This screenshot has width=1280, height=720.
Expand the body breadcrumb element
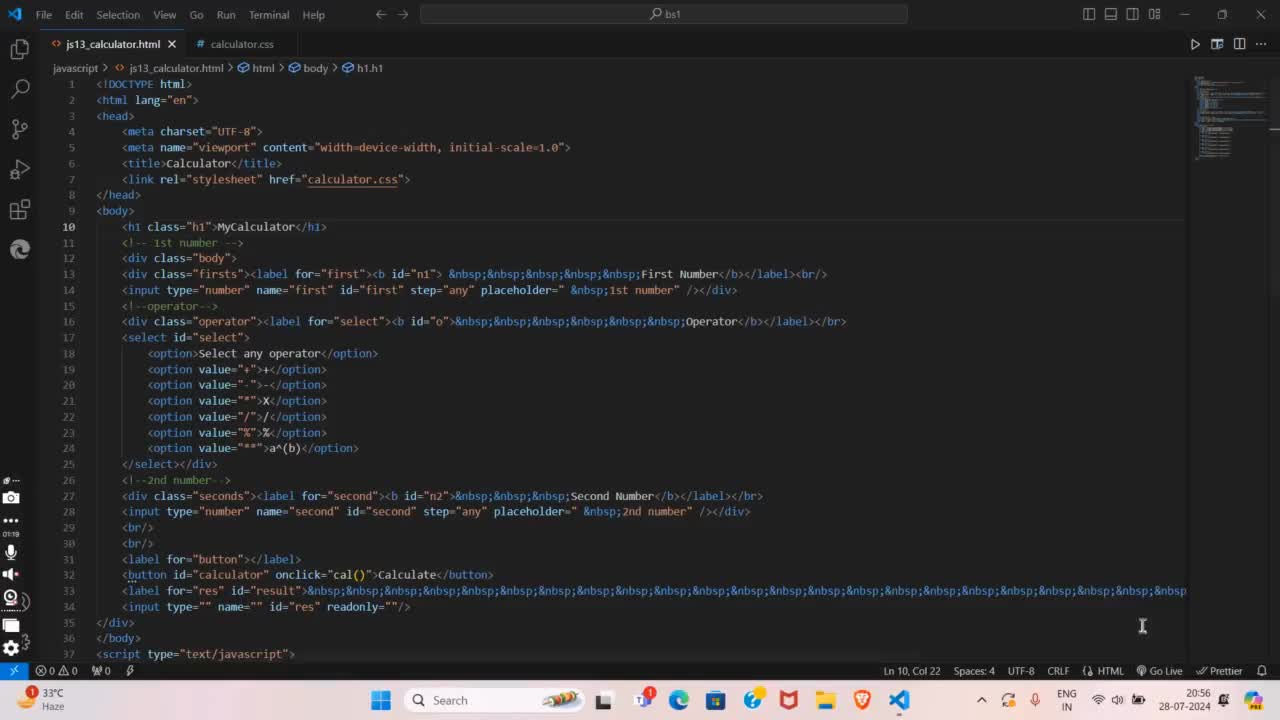pyautogui.click(x=309, y=68)
